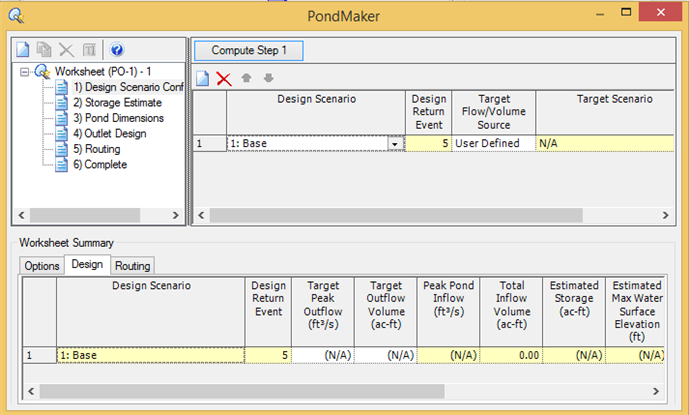Click the Move Up arrow icon
689x415 pixels.
click(x=246, y=78)
